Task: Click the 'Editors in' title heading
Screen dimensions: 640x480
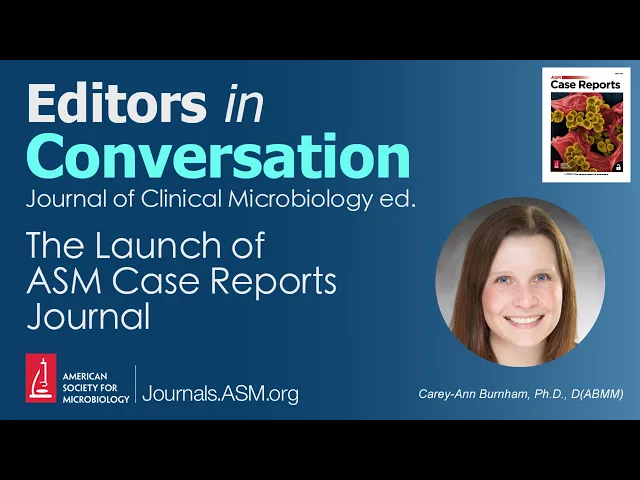Action: 145,103
